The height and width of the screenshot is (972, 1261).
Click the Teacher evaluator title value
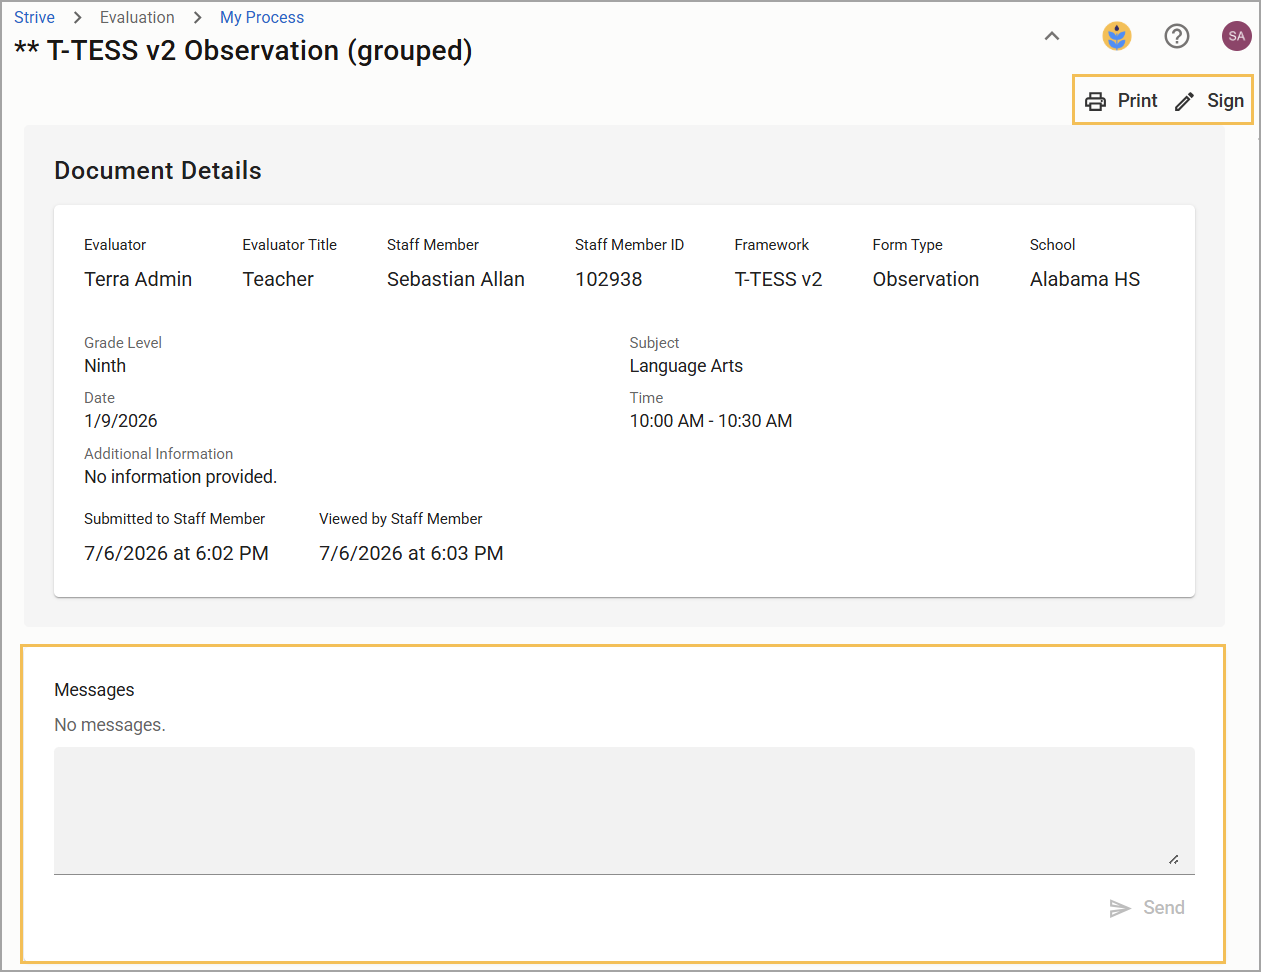278,279
